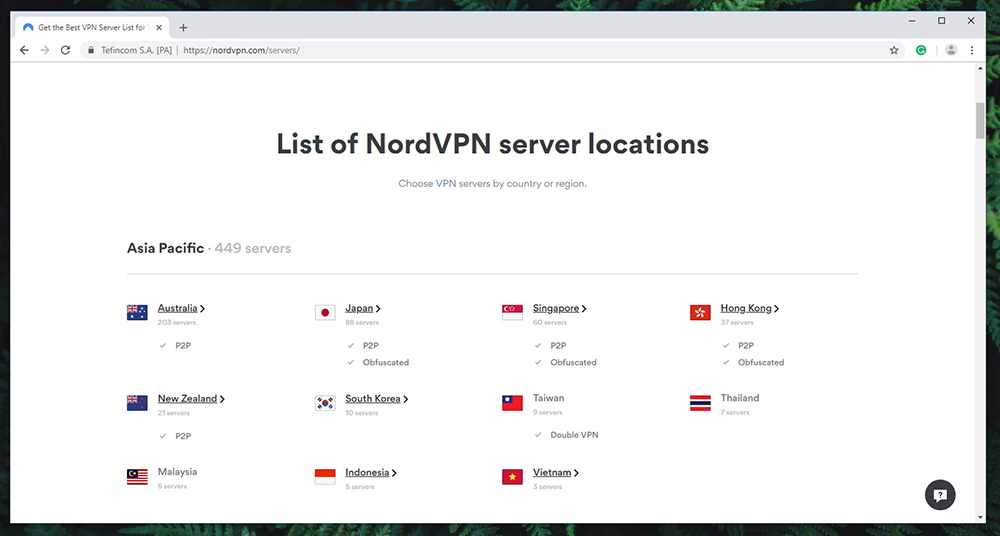This screenshot has height=536, width=1000.
Task: Open the Grammarly extension icon
Action: (x=921, y=50)
